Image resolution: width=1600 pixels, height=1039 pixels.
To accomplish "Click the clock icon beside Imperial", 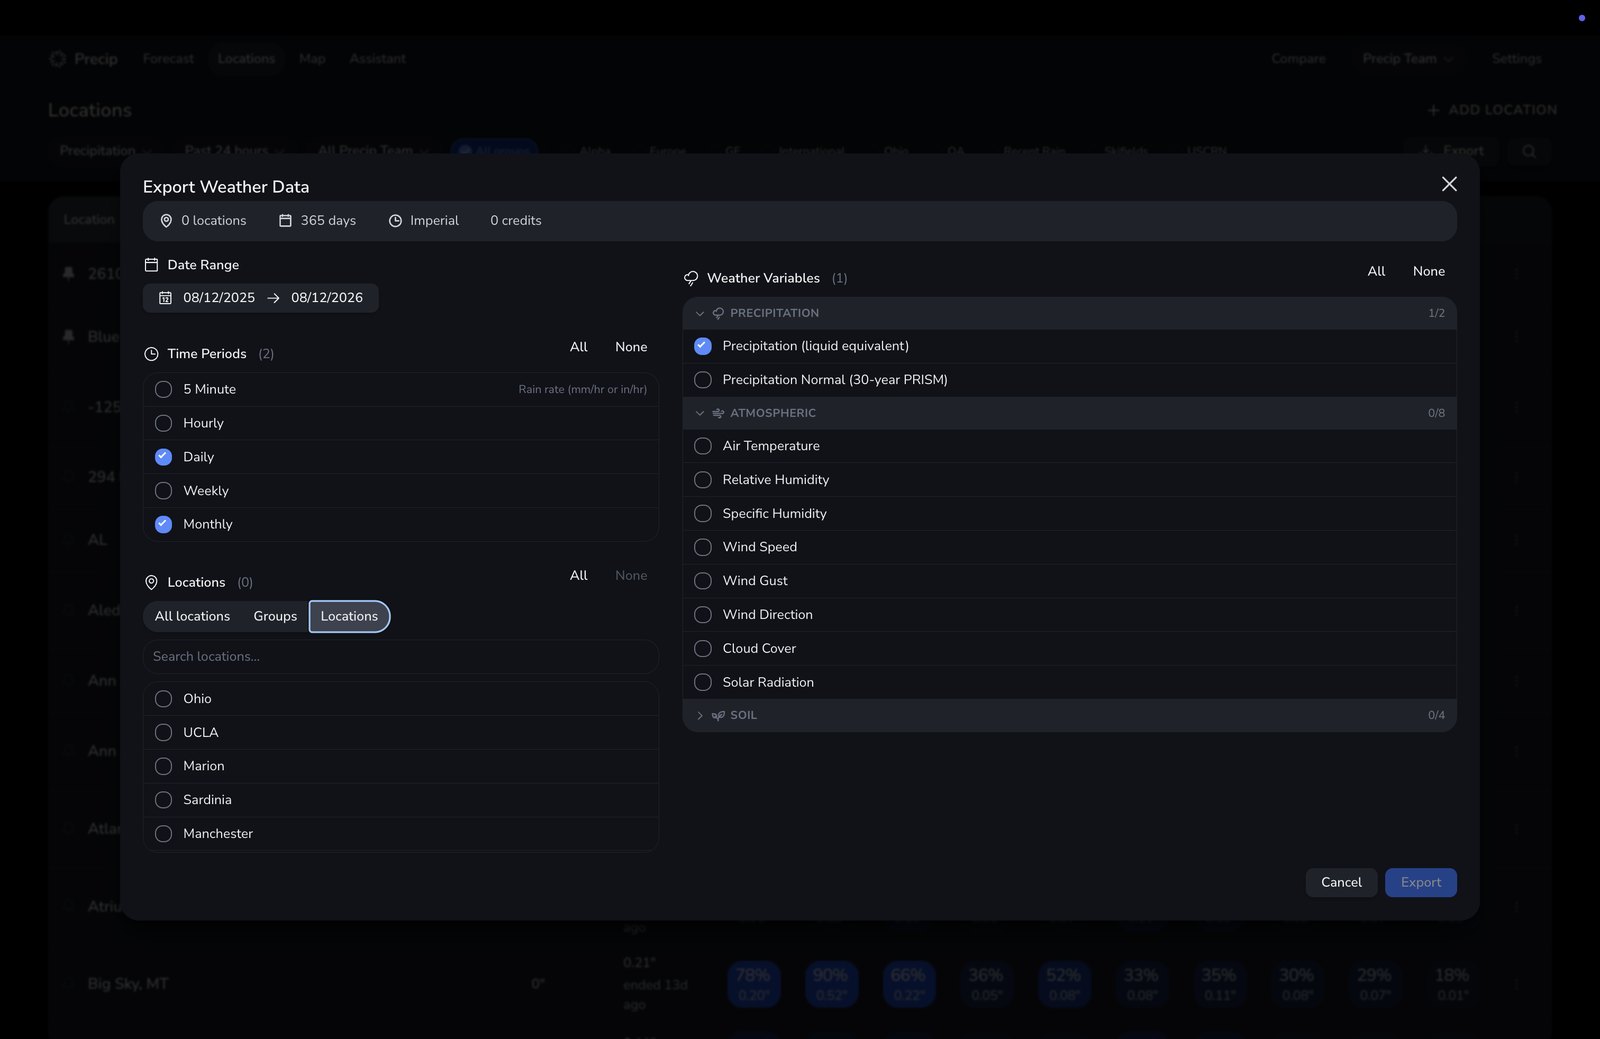I will coord(395,221).
